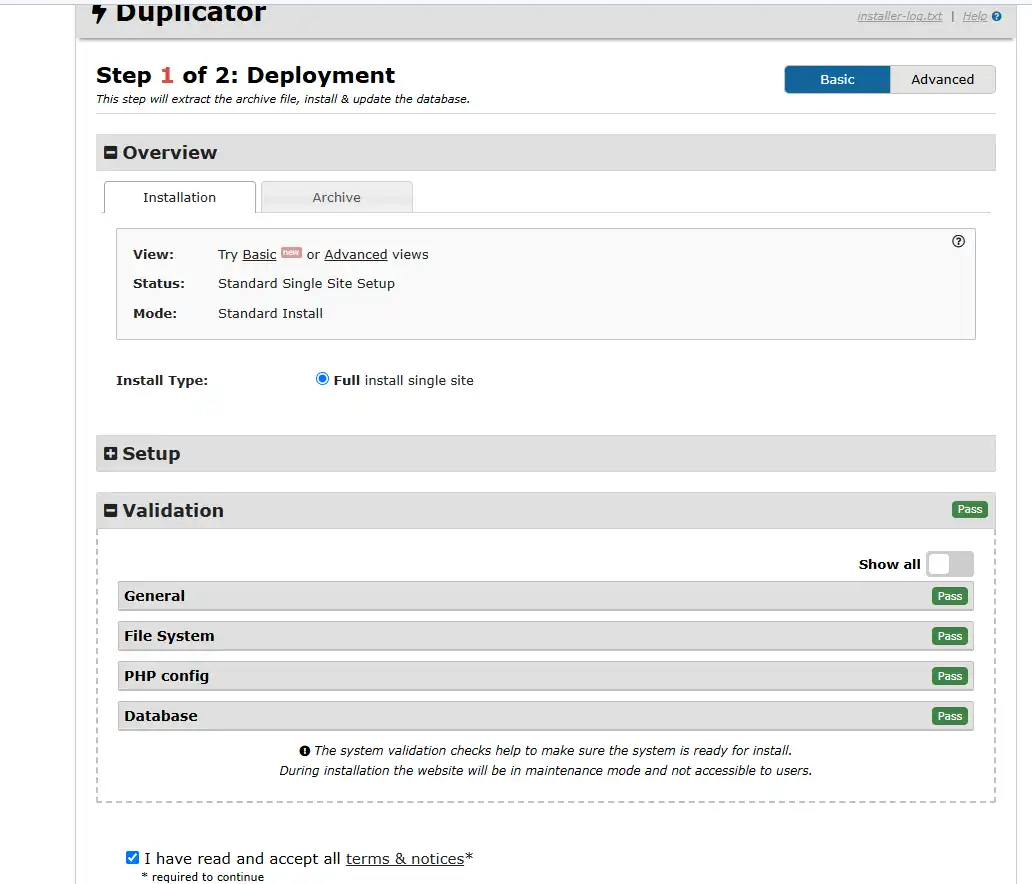Click the 'Show all' label text
Image resolution: width=1032 pixels, height=884 pixels.
[889, 564]
